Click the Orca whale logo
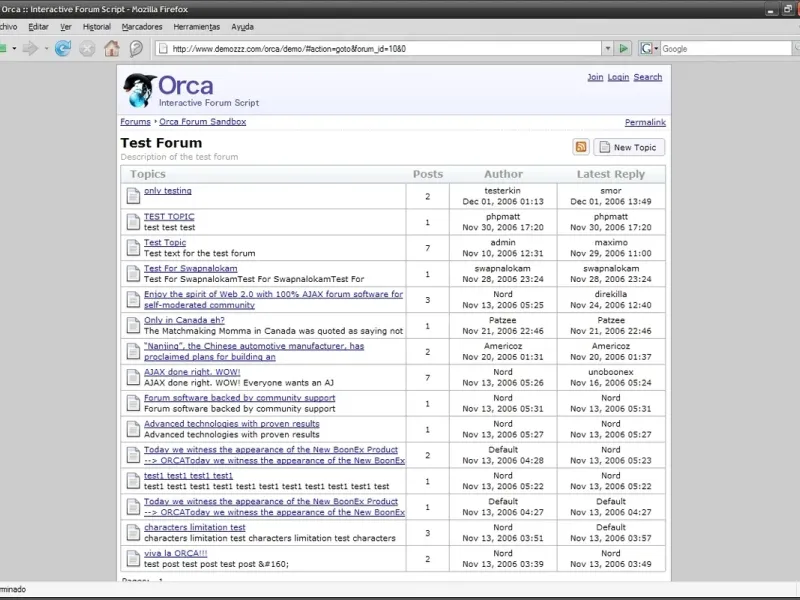Screen dimensions: 800x600 139,90
